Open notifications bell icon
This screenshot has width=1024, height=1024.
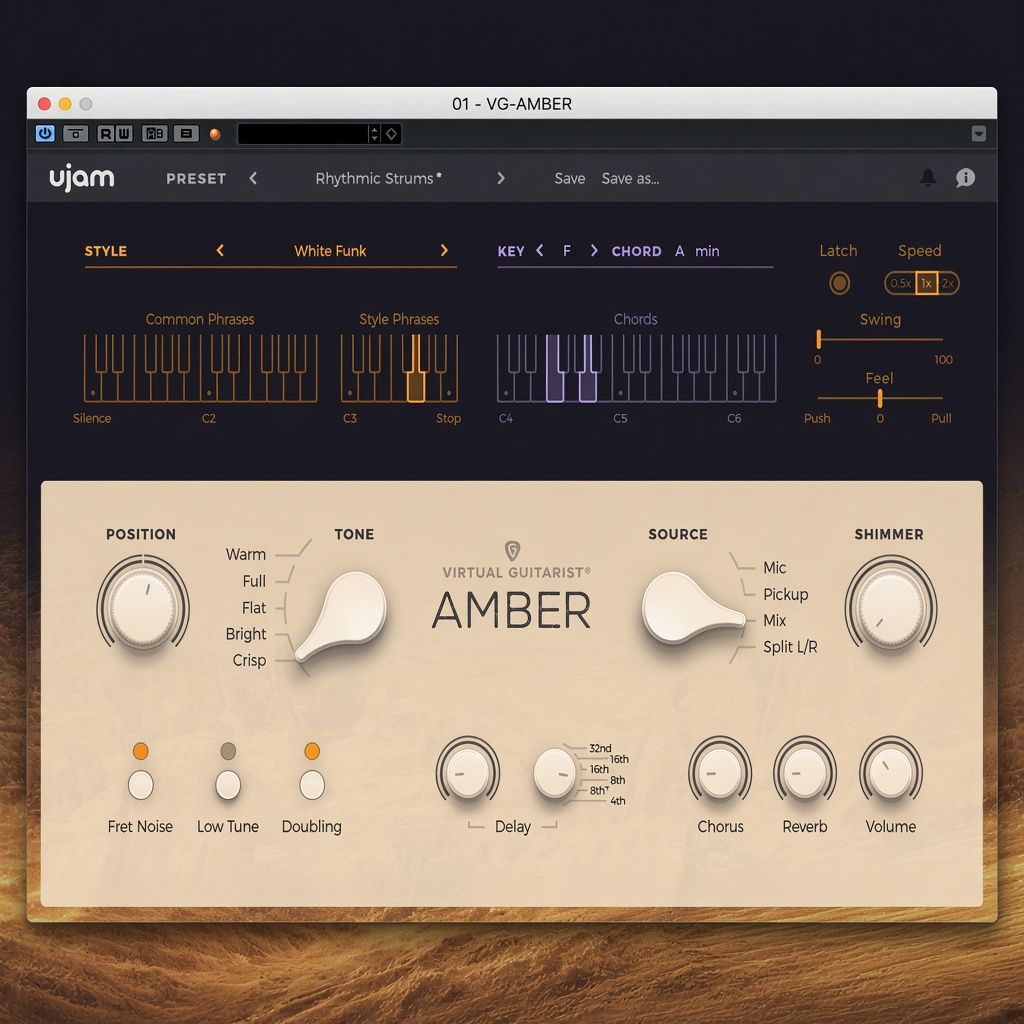click(928, 178)
